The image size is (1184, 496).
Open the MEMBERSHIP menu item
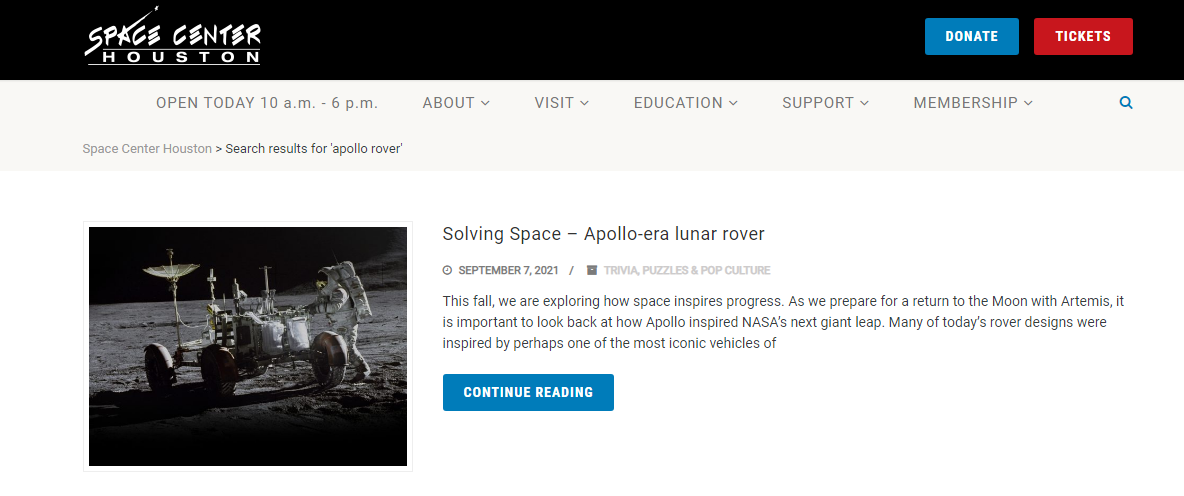pos(966,103)
